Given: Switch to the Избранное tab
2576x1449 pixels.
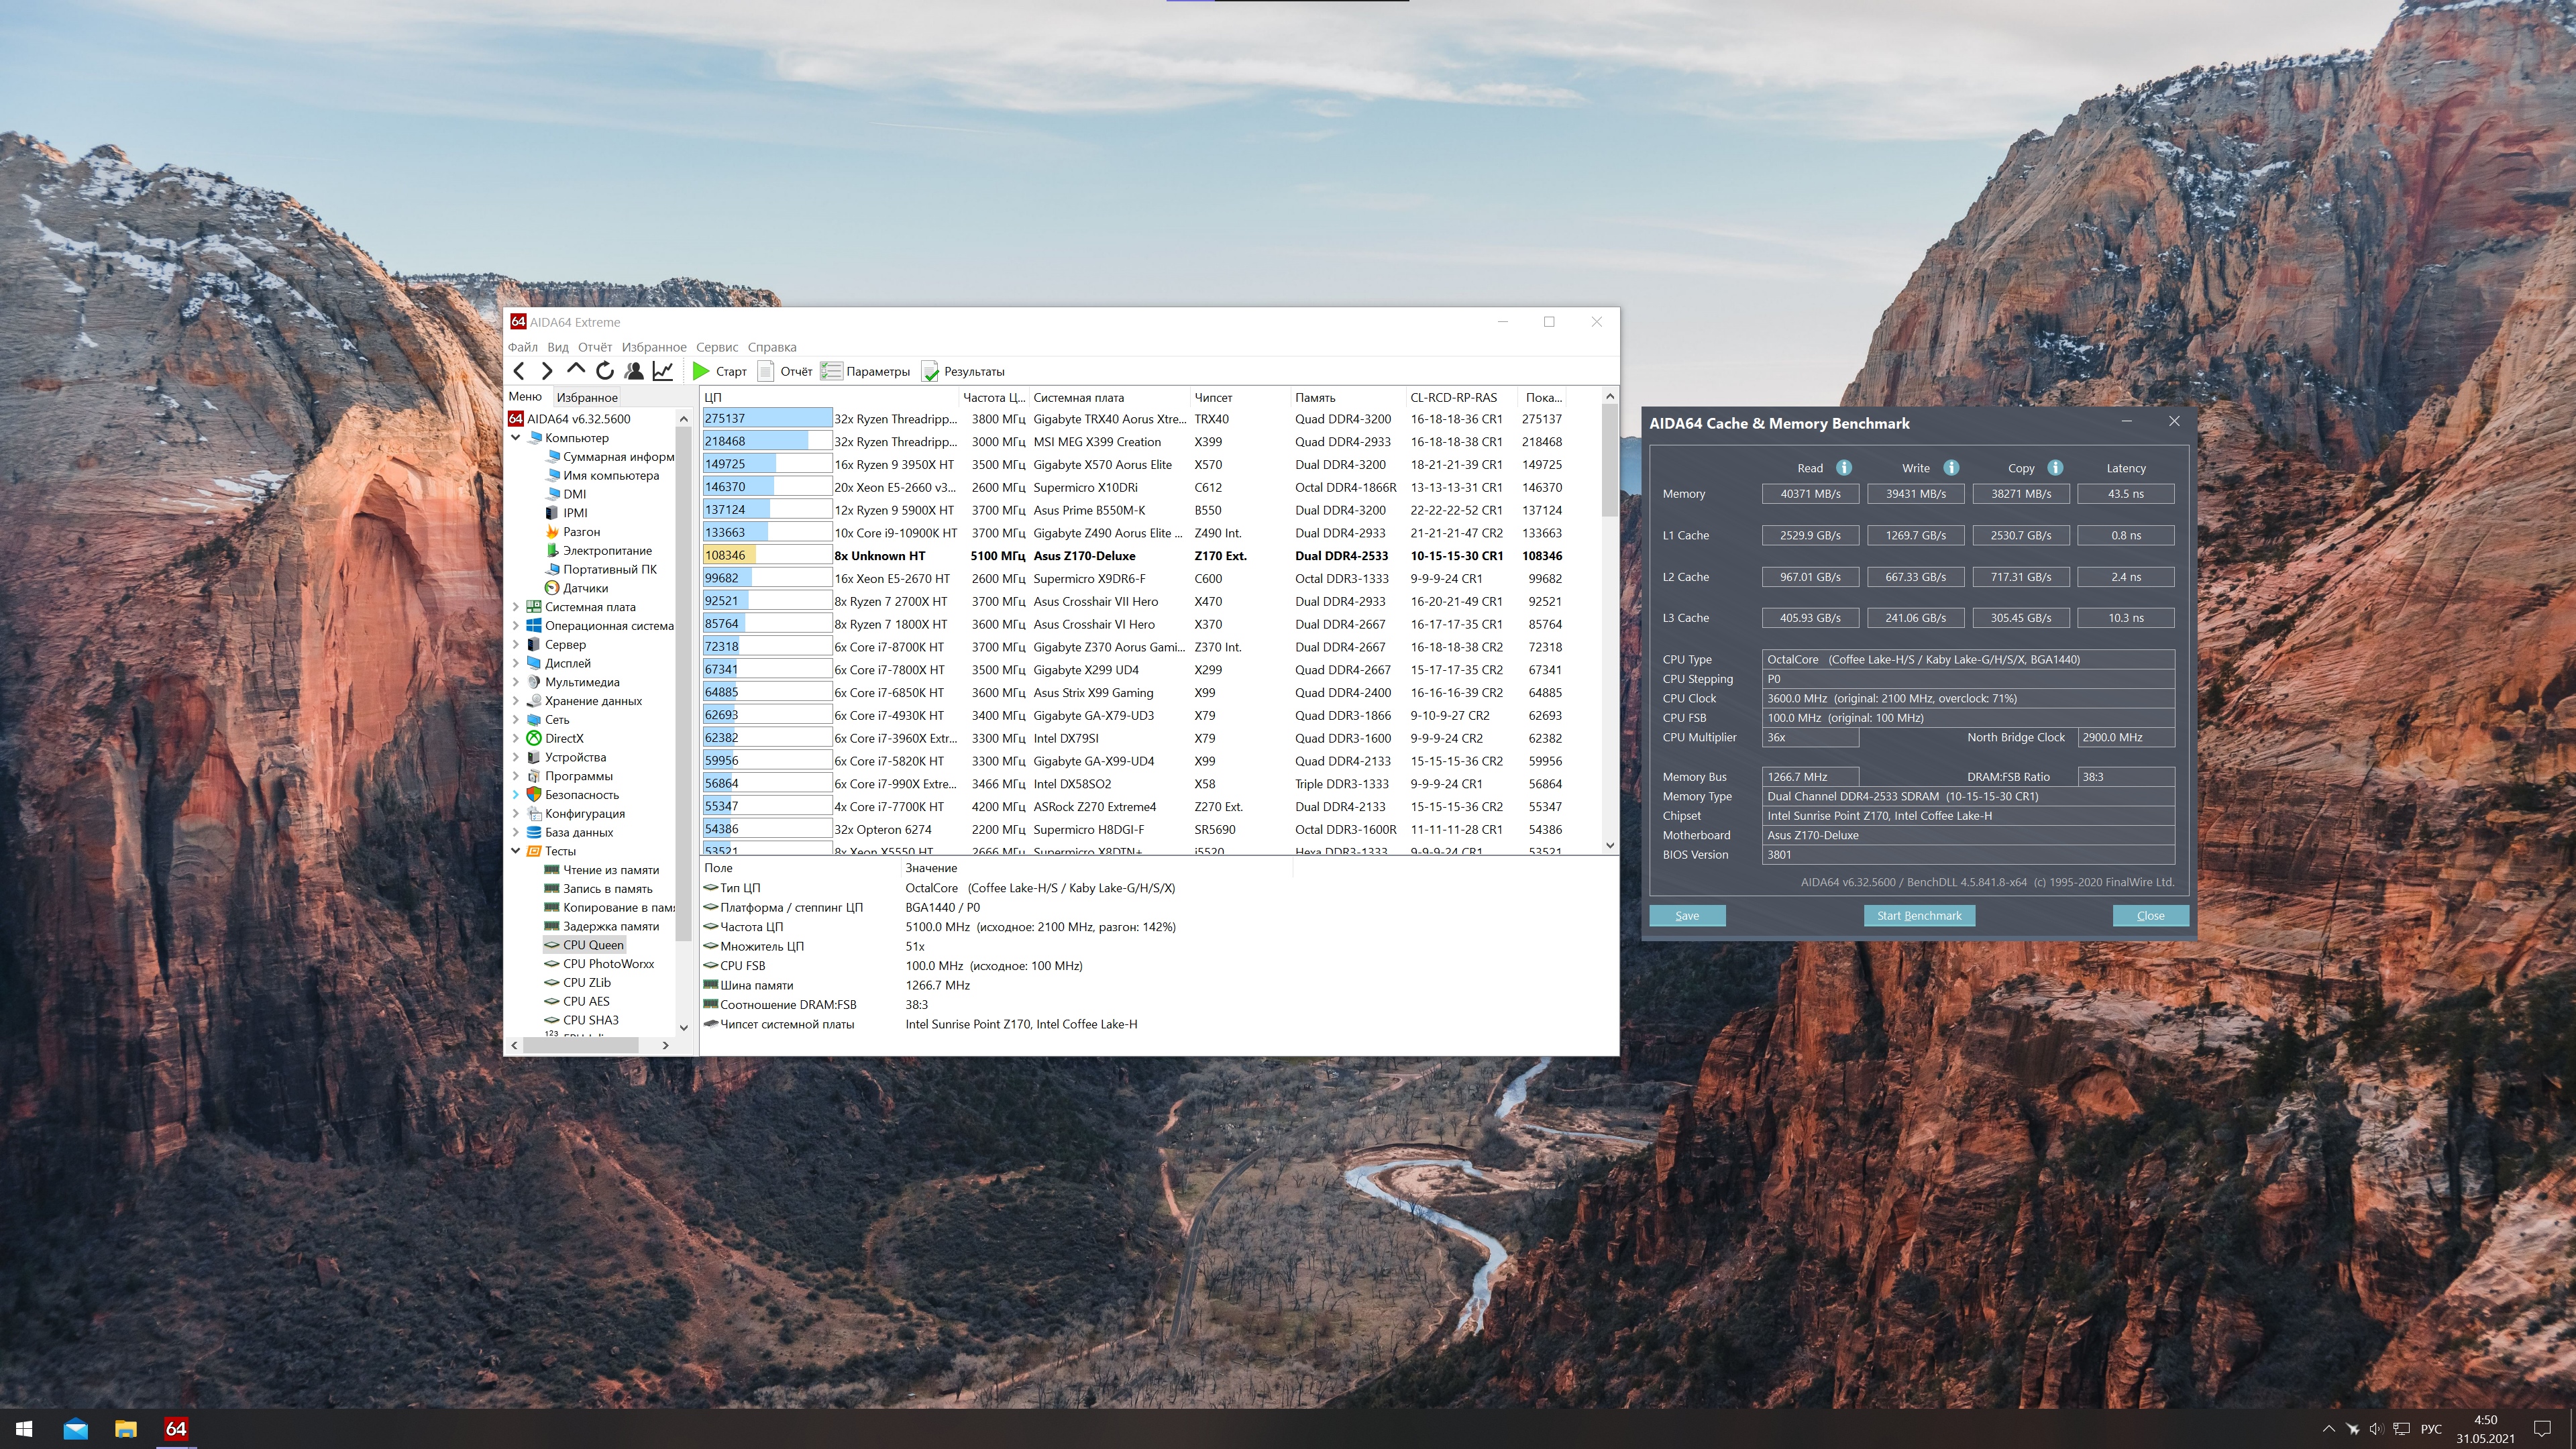Looking at the screenshot, I should point(587,397).
